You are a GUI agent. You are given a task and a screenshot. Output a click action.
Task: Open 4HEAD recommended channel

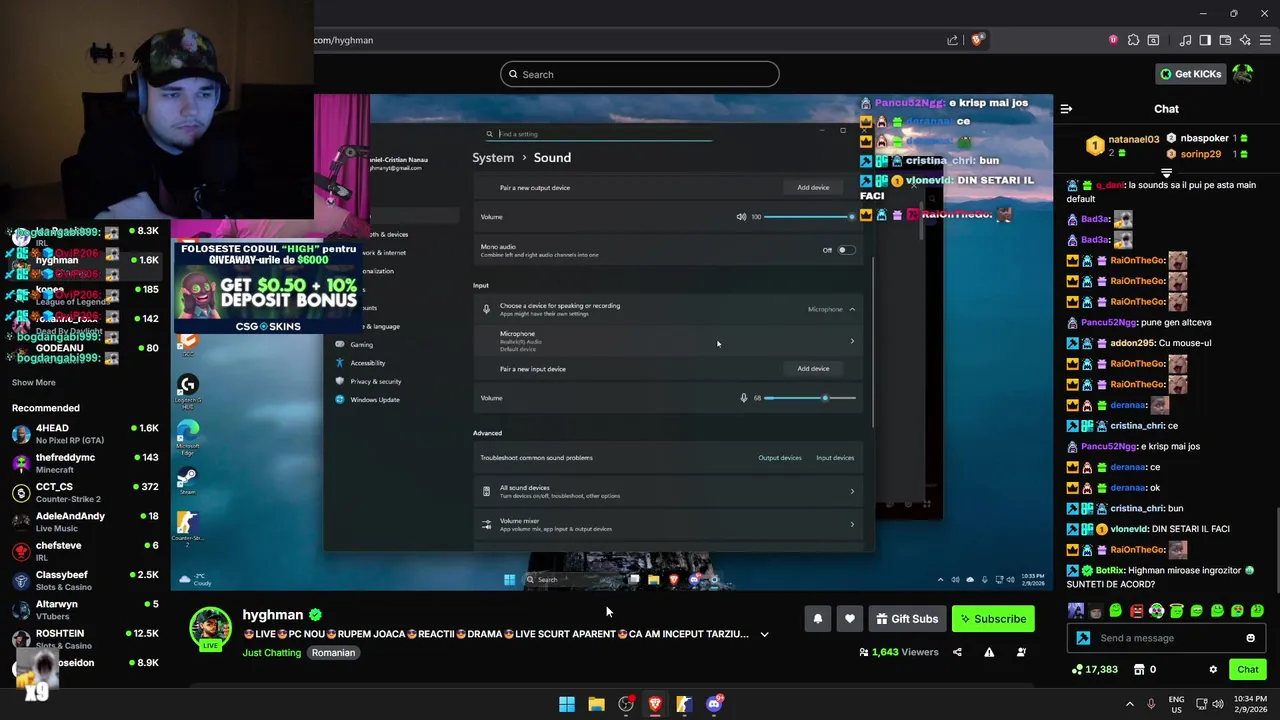pos(84,433)
